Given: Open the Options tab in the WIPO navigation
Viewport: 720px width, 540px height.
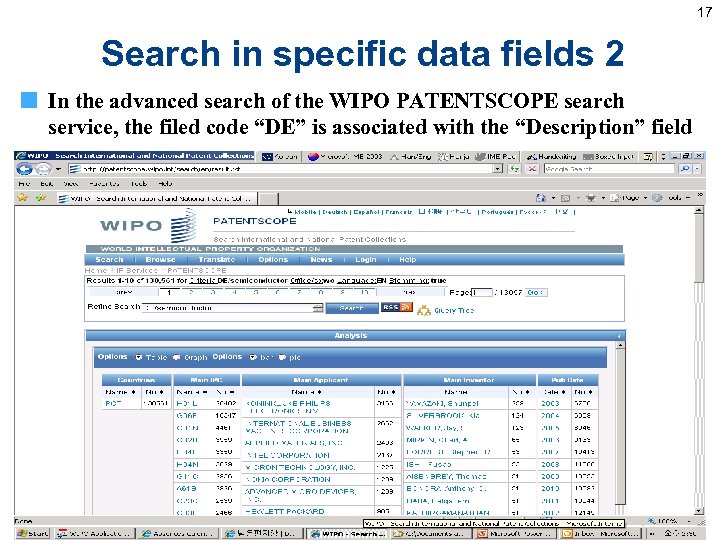Looking at the screenshot, I should coord(273,259).
